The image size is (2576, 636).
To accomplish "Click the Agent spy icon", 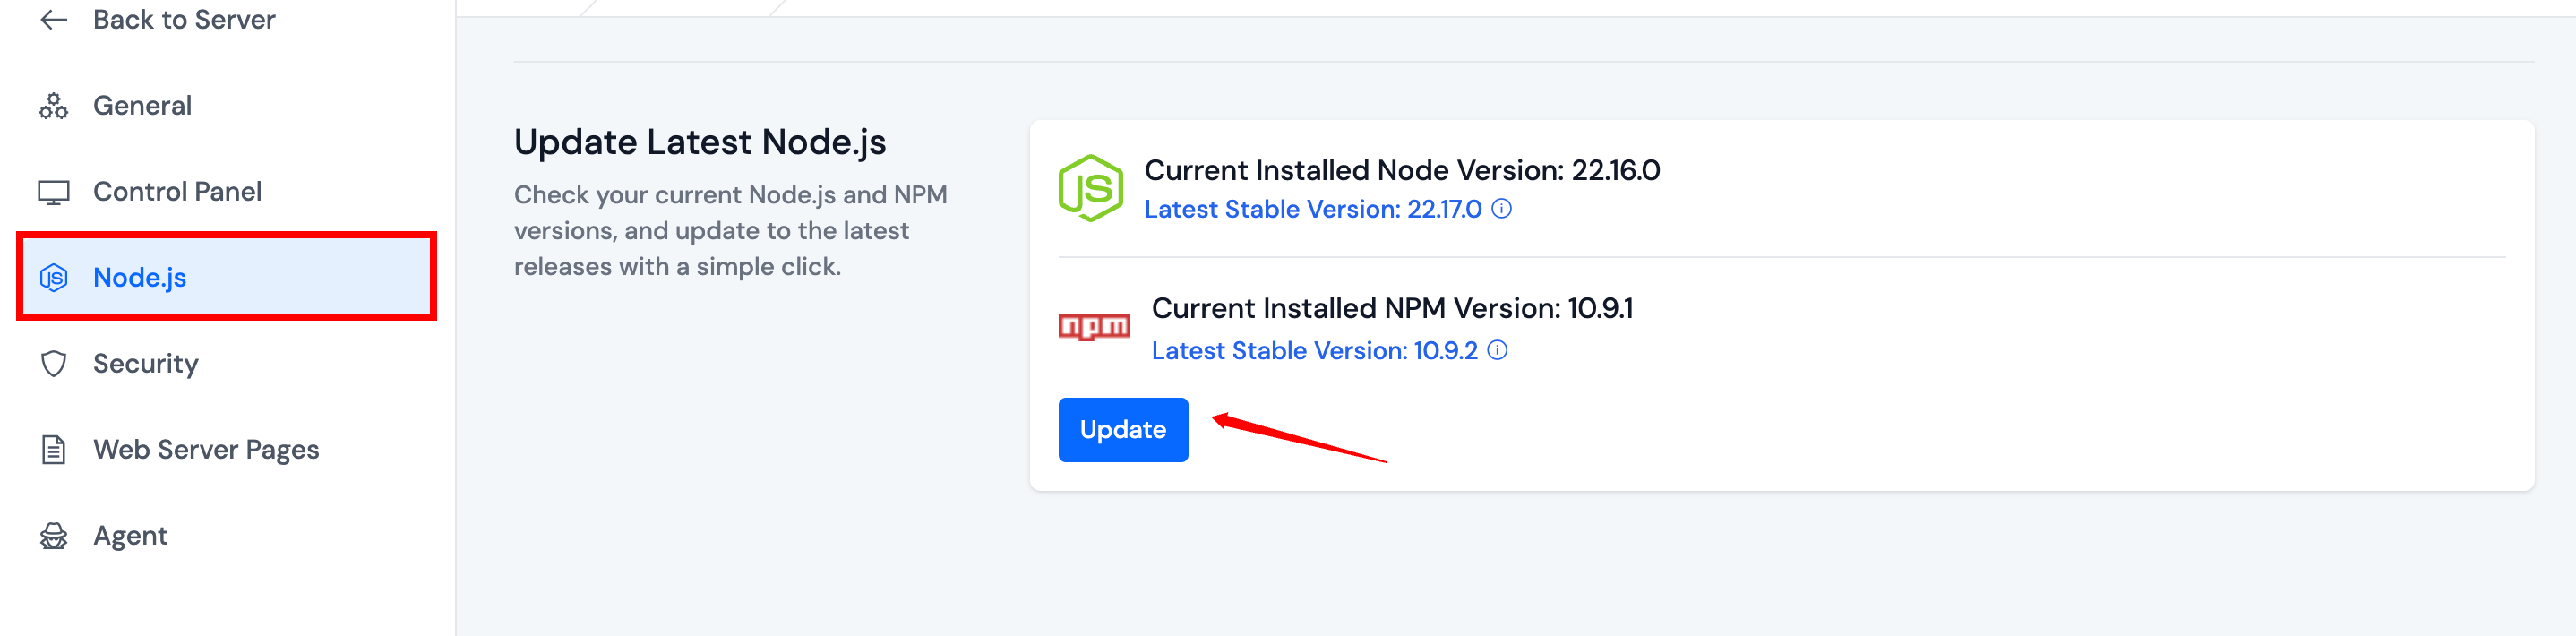I will [54, 536].
